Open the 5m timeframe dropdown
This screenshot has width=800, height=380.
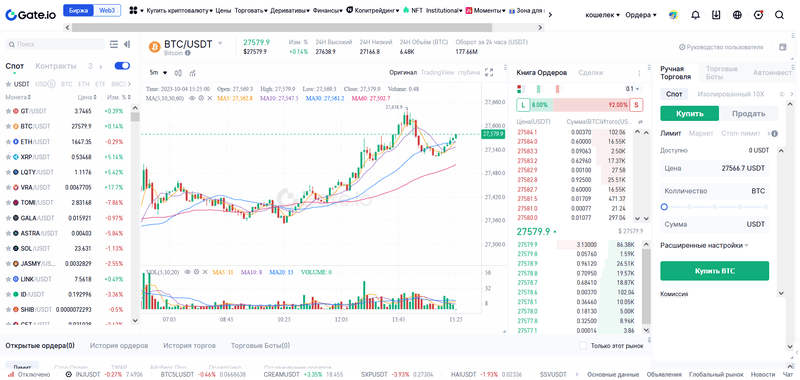pyautogui.click(x=158, y=72)
